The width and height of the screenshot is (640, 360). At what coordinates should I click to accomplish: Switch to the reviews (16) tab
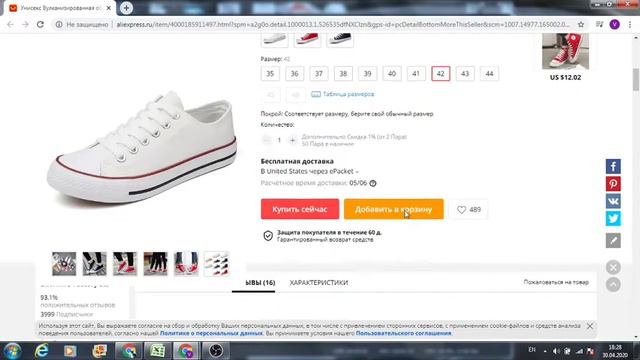[x=260, y=282]
